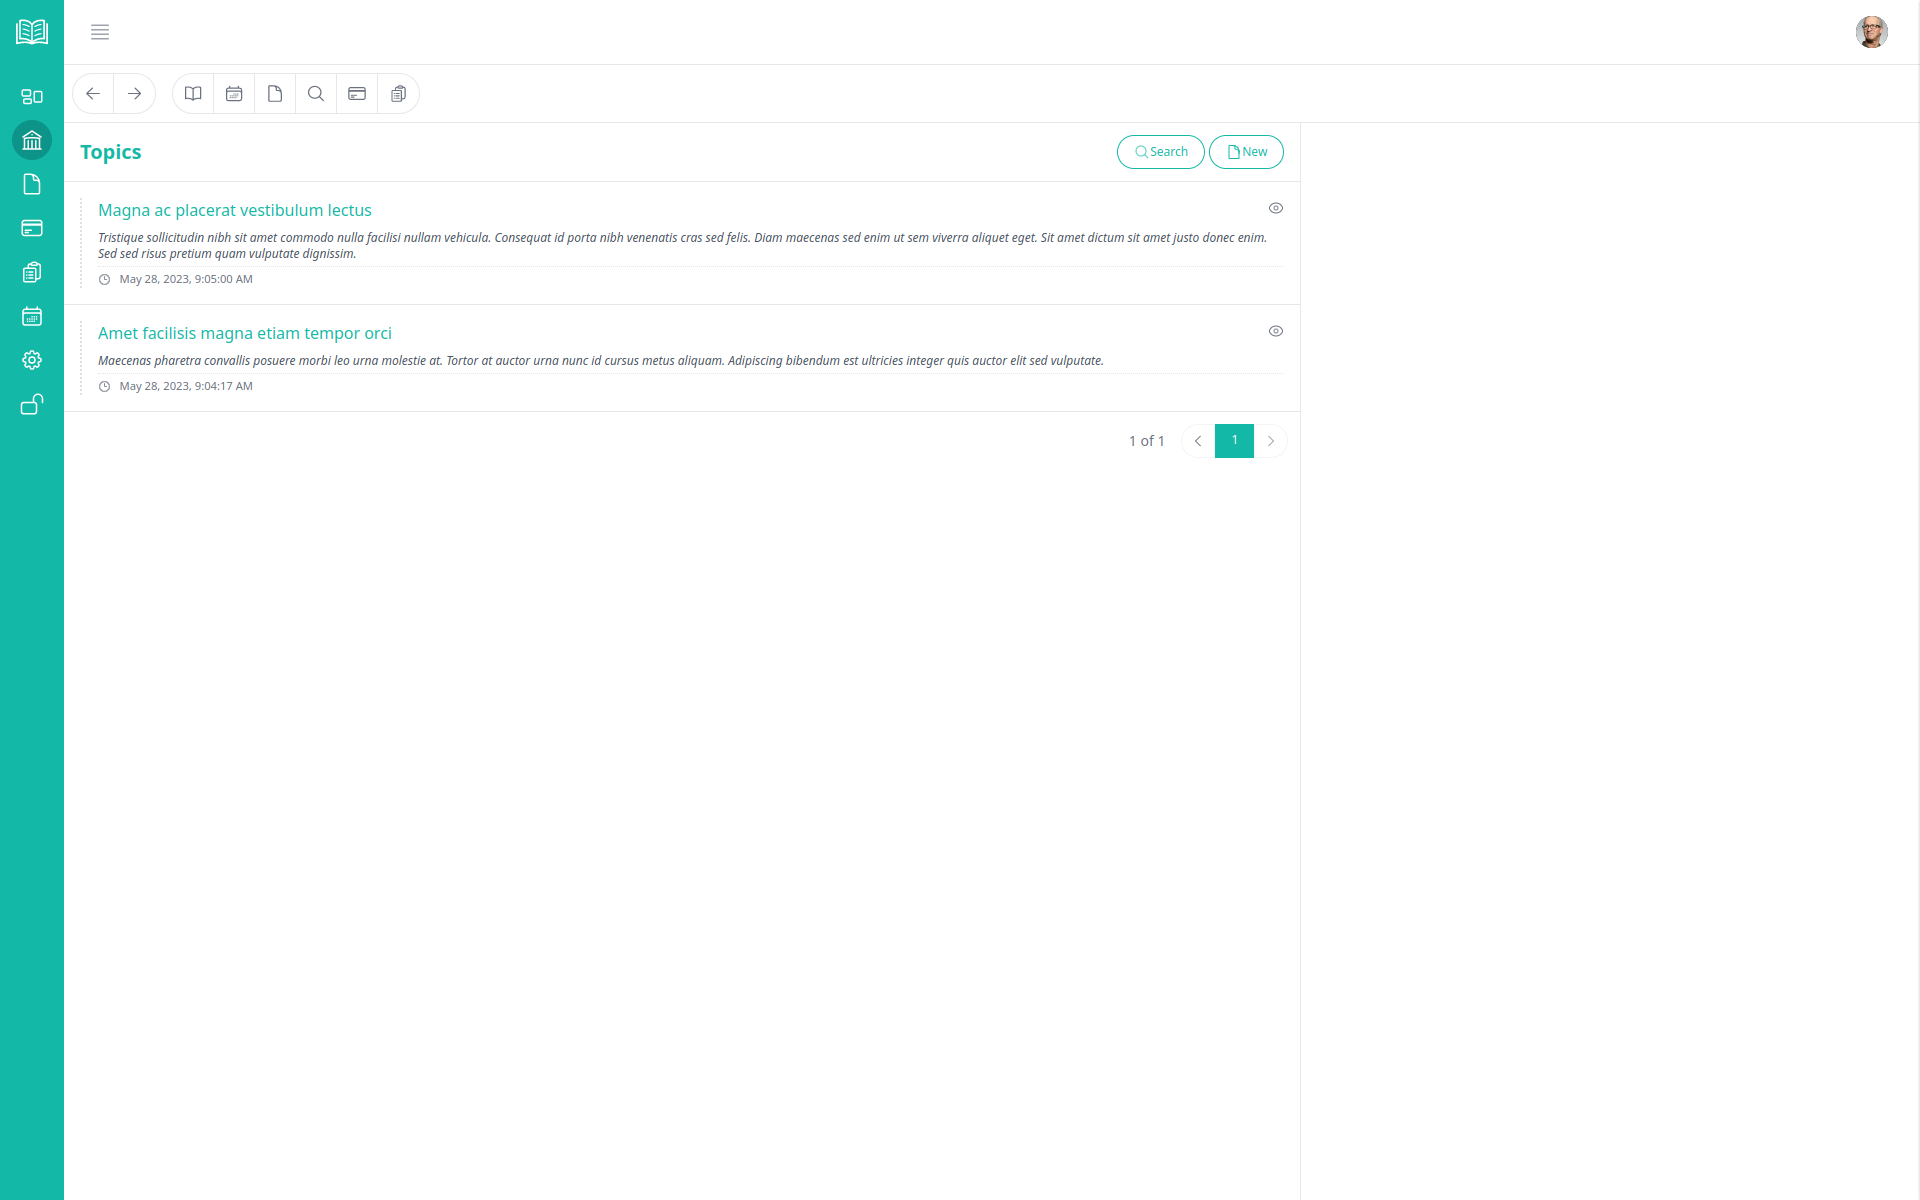Click the eye icon for Amet facilisis topic
This screenshot has width=1920, height=1200.
[1275, 331]
